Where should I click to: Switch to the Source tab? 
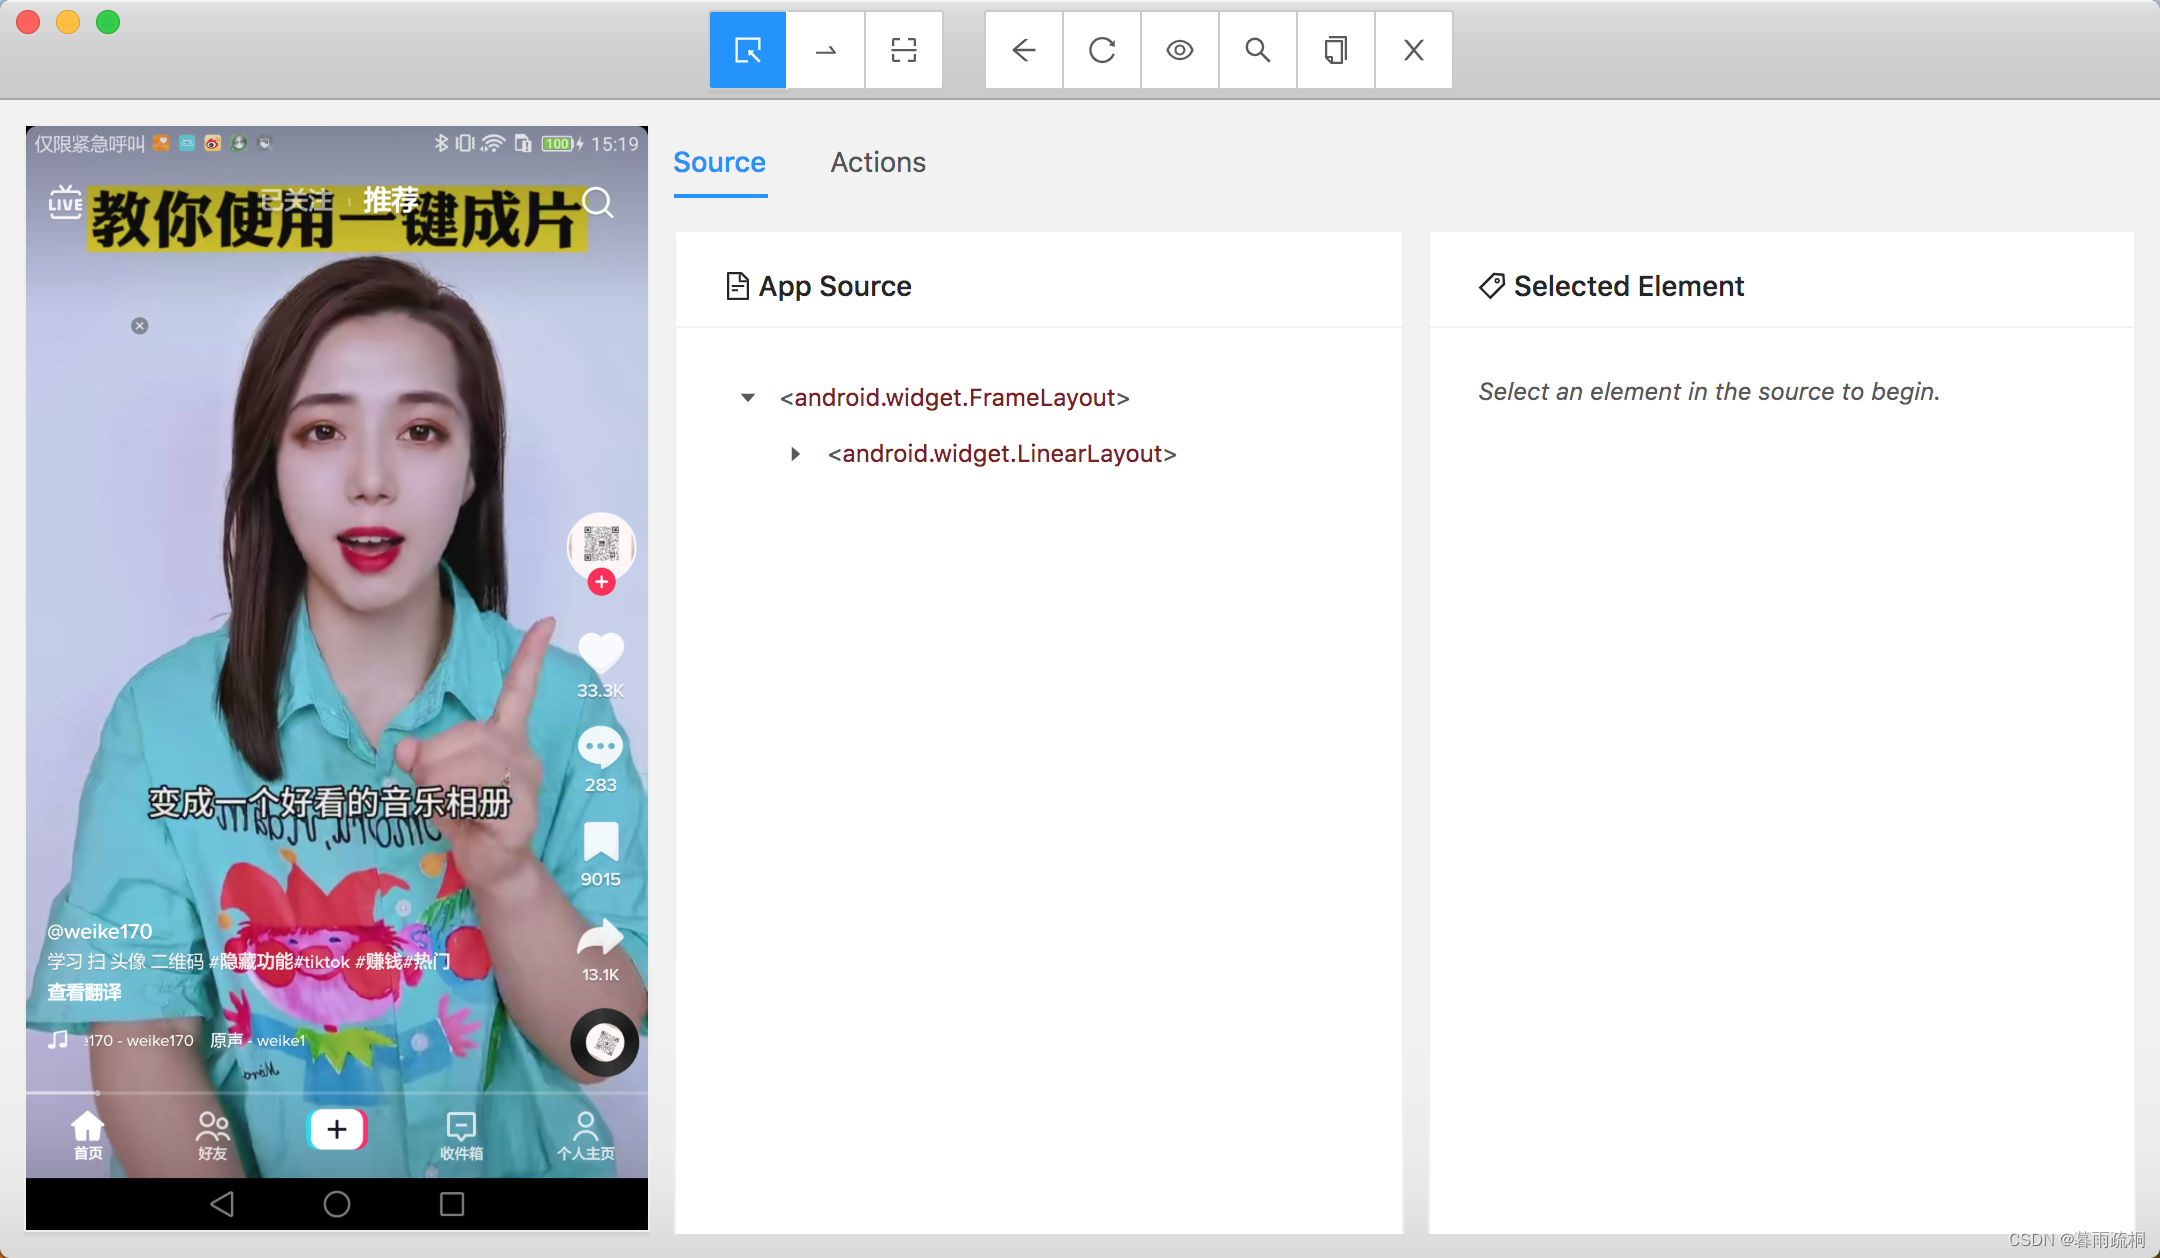pos(720,162)
